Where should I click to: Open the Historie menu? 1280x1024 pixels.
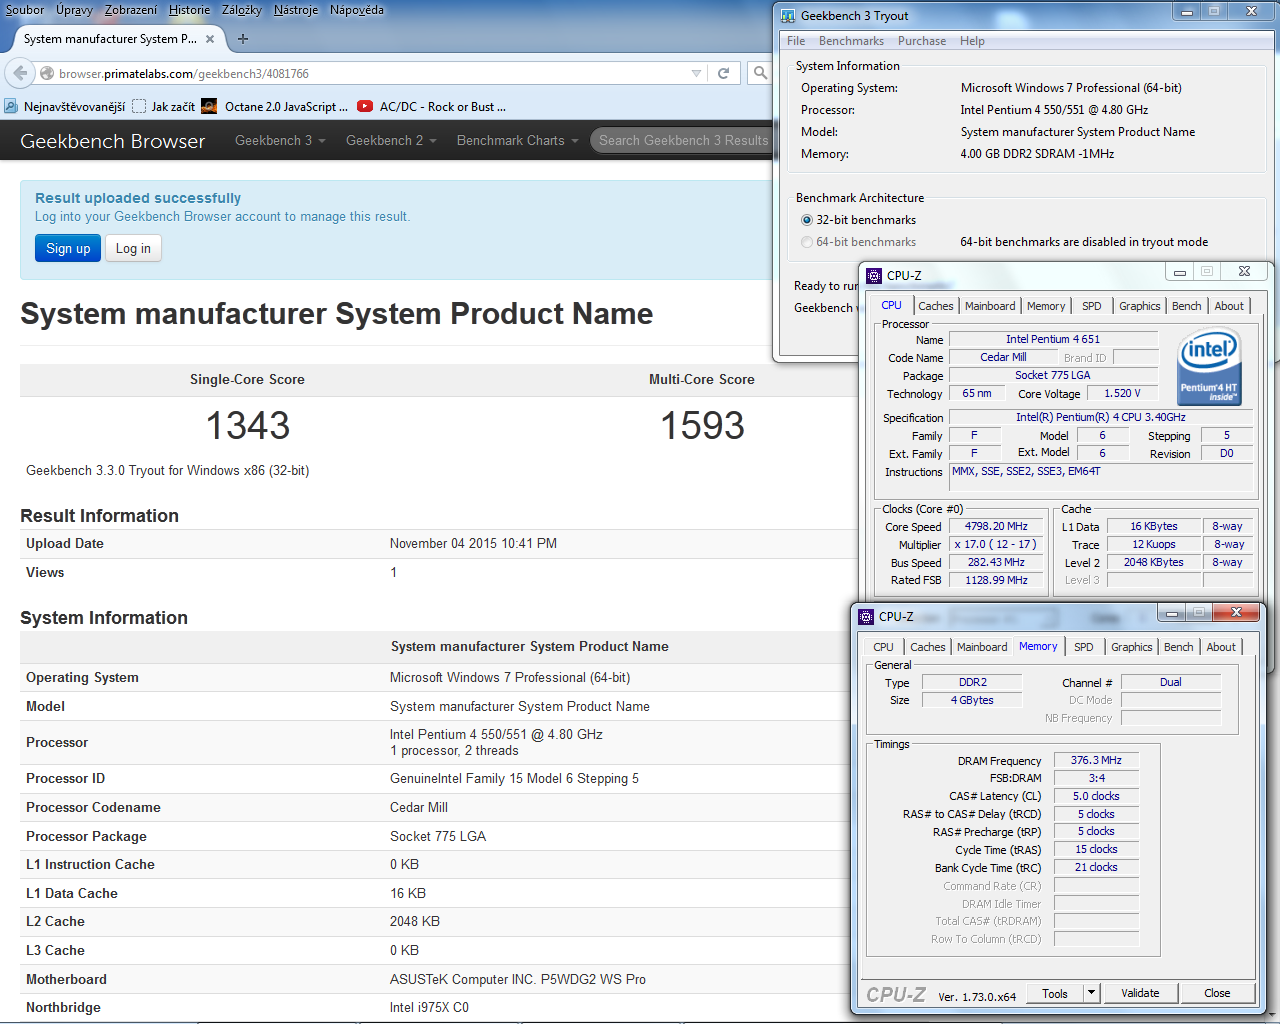coord(189,10)
